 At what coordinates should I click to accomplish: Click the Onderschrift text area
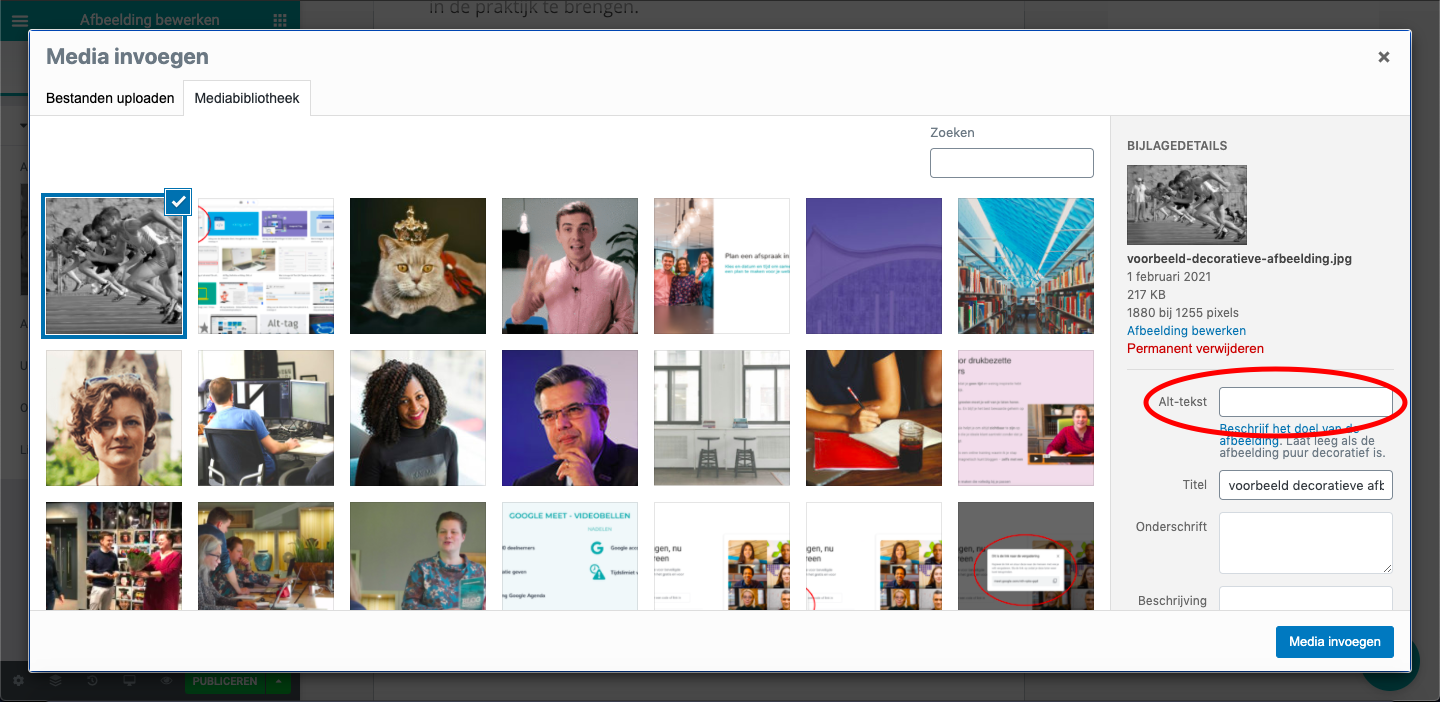1305,543
